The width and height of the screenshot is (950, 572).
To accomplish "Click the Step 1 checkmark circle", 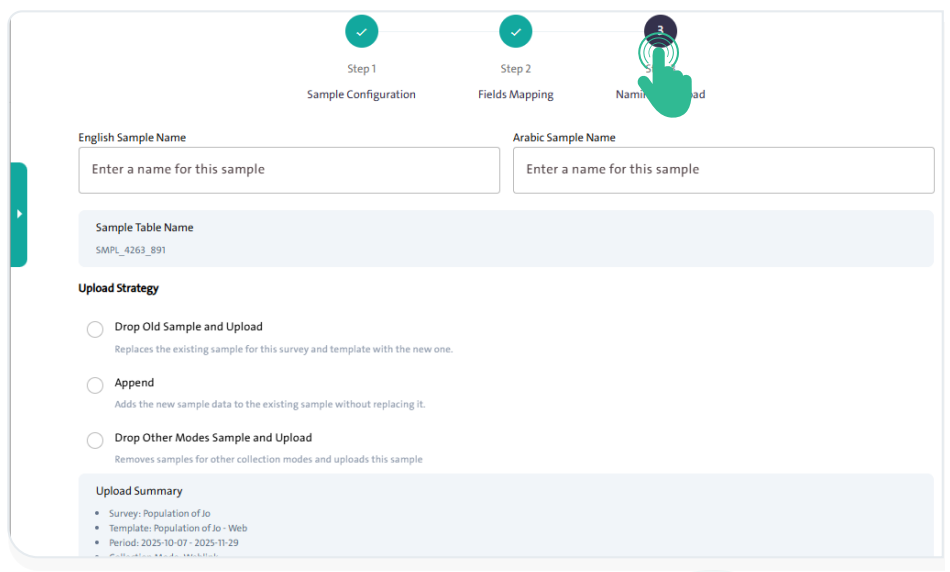I will pos(361,32).
